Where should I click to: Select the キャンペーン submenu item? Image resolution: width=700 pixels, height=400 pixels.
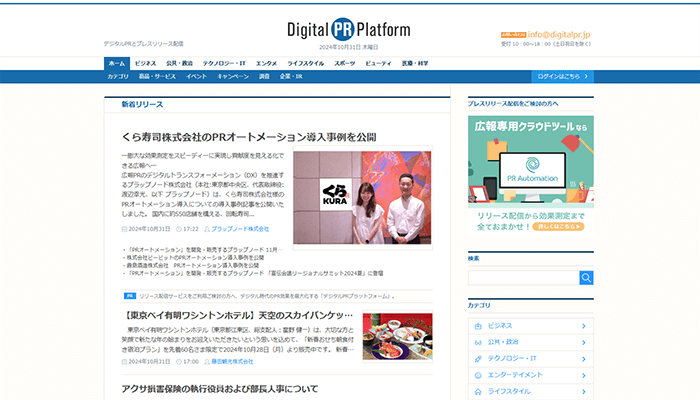coord(233,76)
